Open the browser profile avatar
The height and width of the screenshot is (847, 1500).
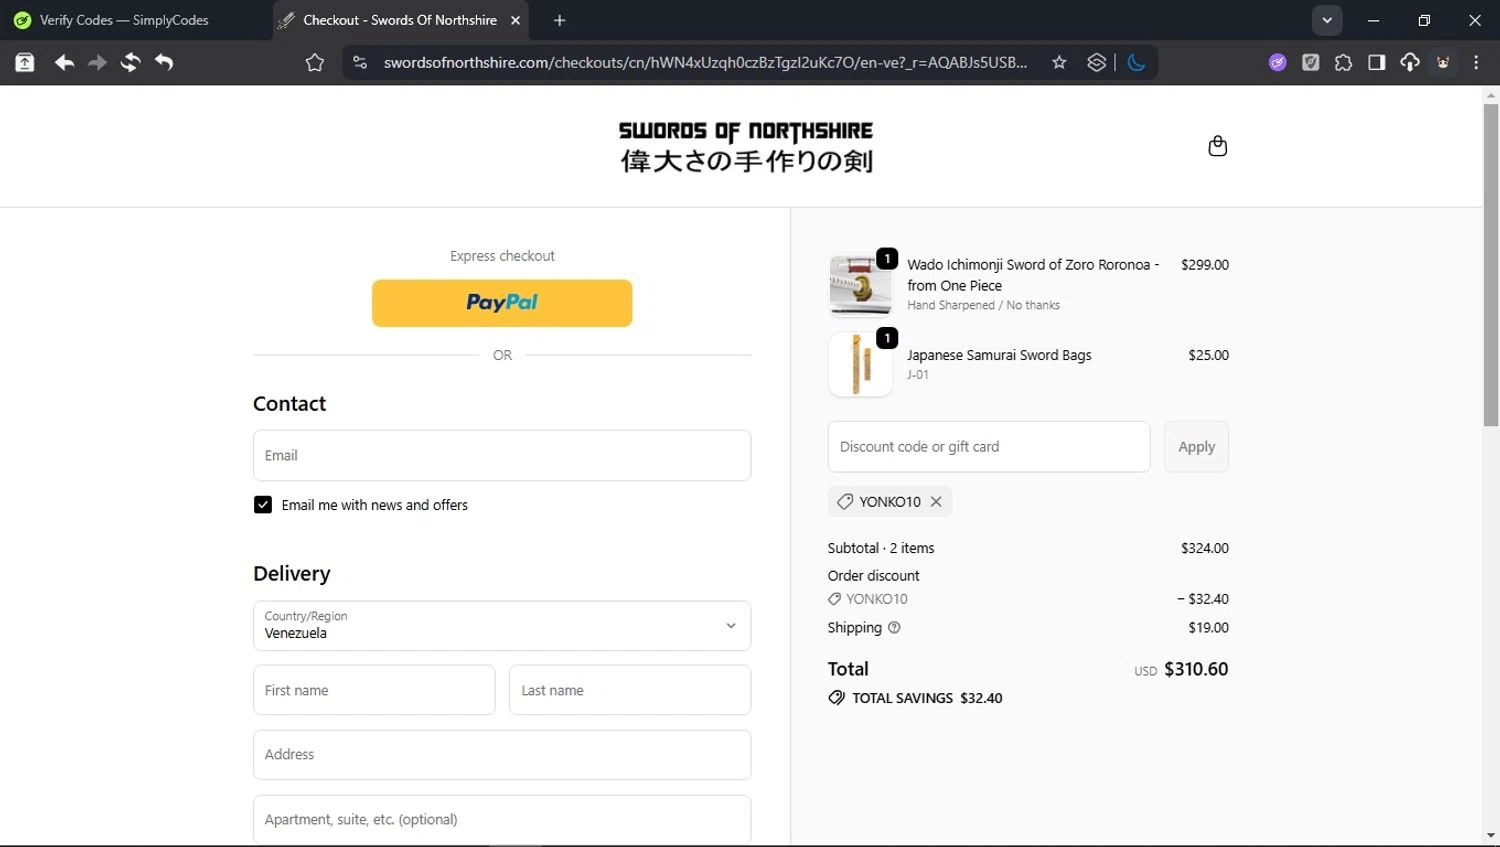(1443, 63)
